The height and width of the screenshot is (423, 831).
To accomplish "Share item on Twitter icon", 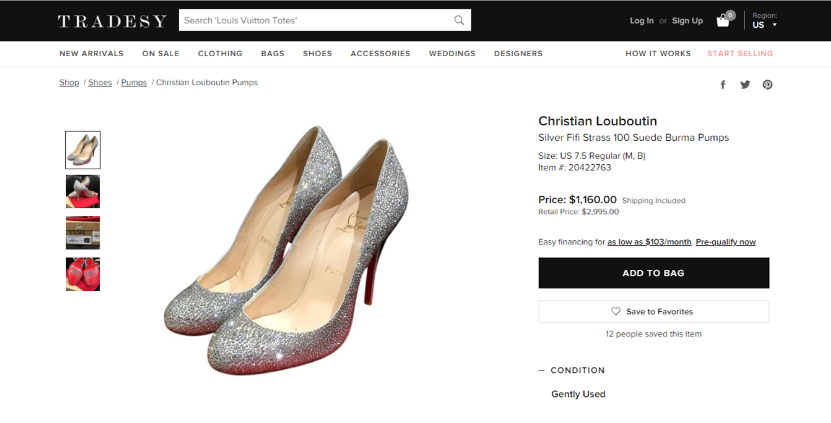I will point(745,84).
